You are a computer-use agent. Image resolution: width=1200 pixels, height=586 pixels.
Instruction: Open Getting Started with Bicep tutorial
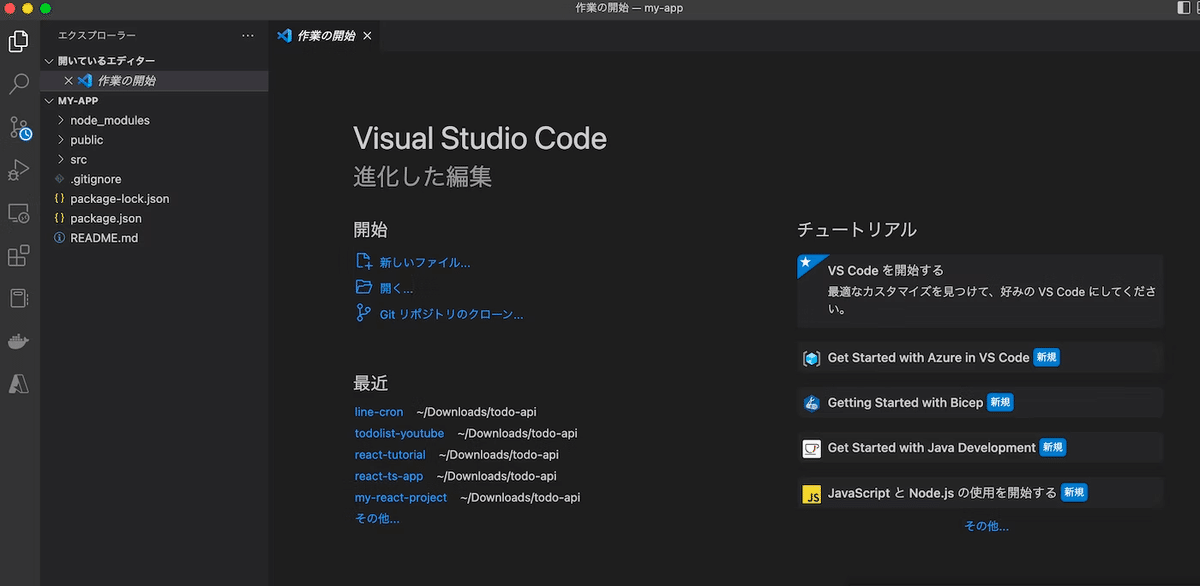point(980,403)
